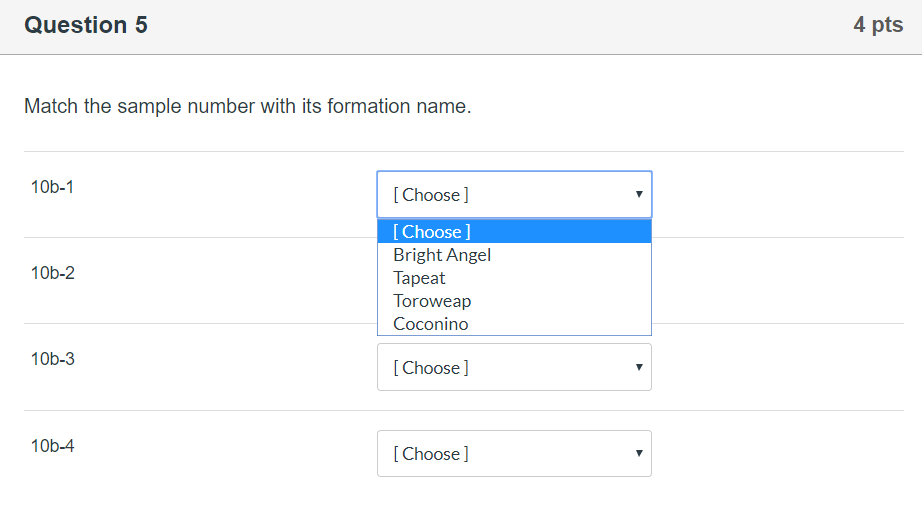Click the arrow on the 10b-1 dropdown
Screen dimensions: 922x519
[x=639, y=195]
